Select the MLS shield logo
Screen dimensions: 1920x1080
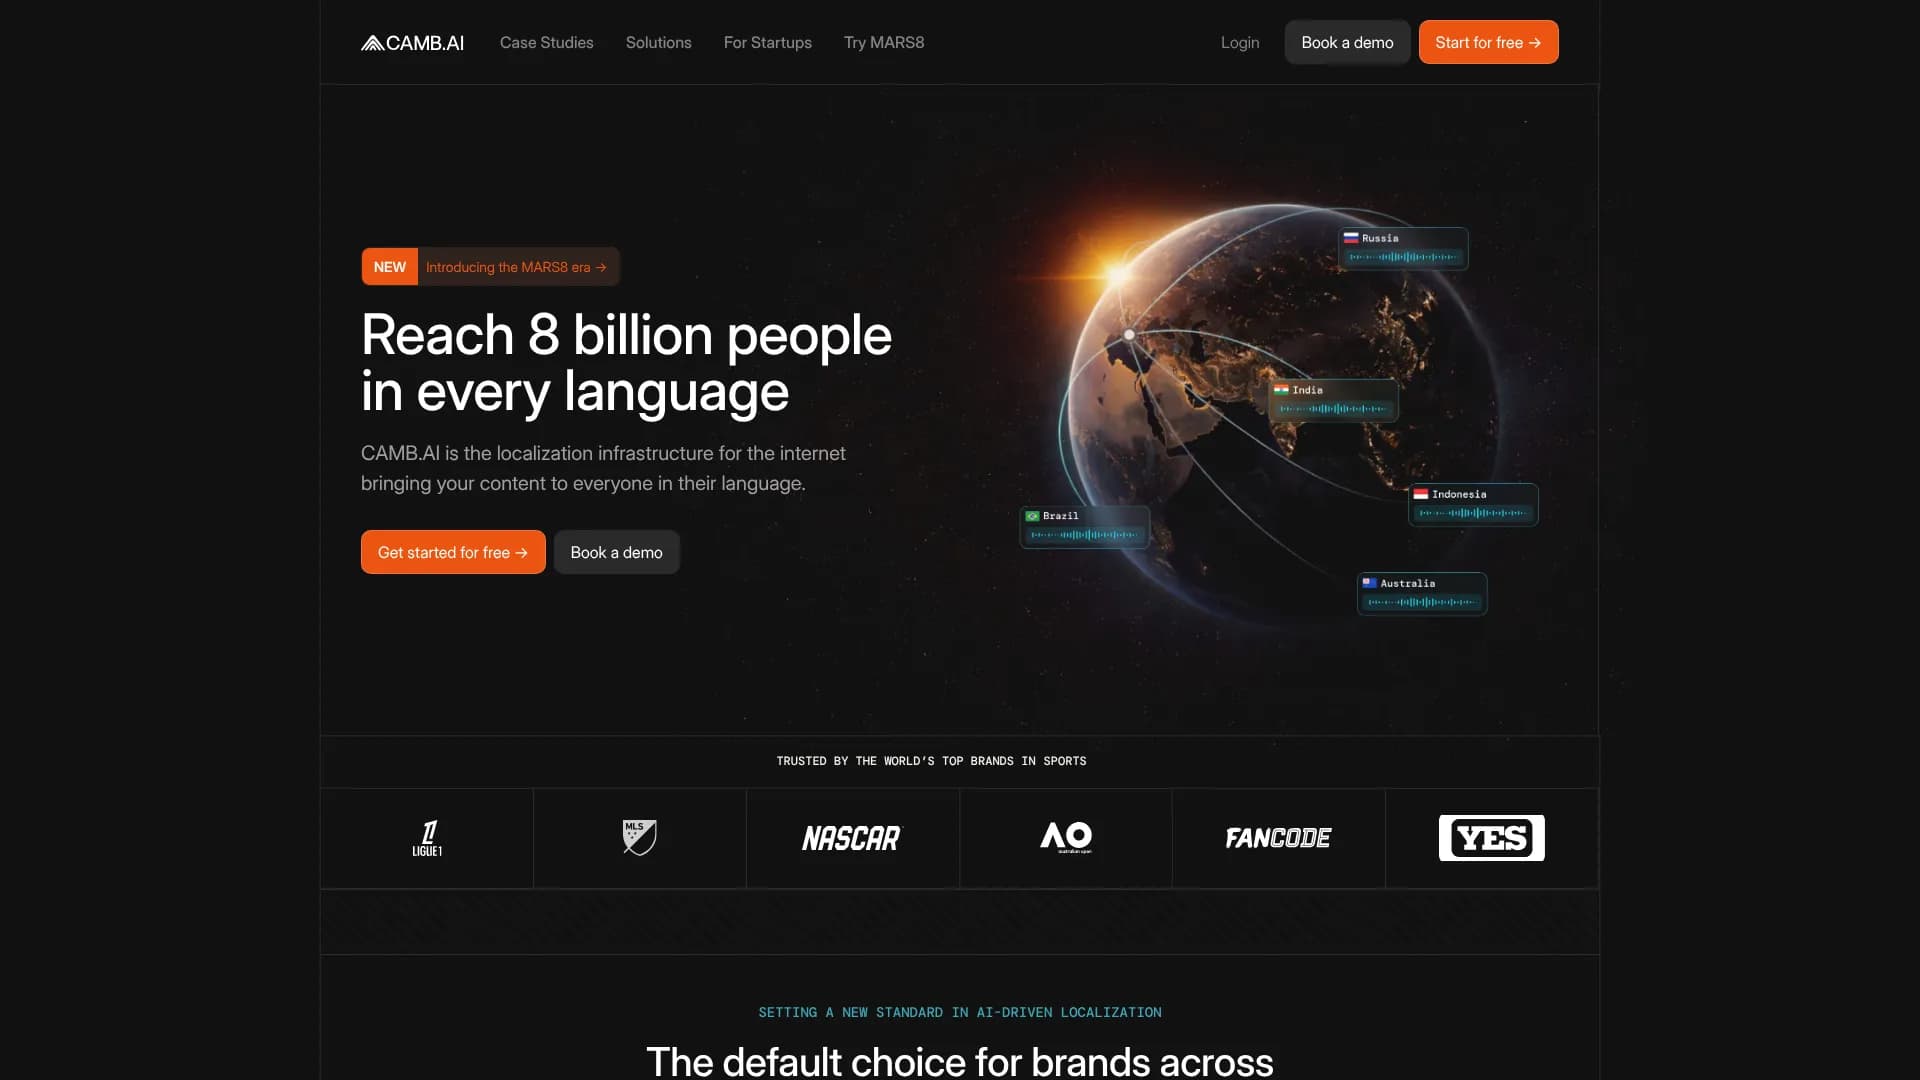pyautogui.click(x=639, y=837)
